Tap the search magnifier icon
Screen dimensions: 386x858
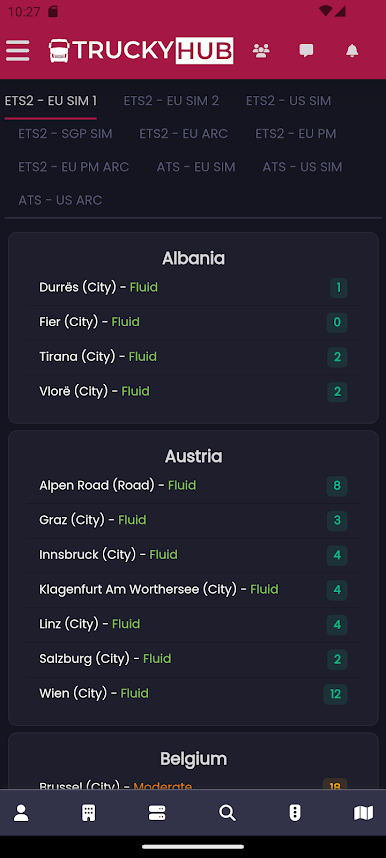227,813
